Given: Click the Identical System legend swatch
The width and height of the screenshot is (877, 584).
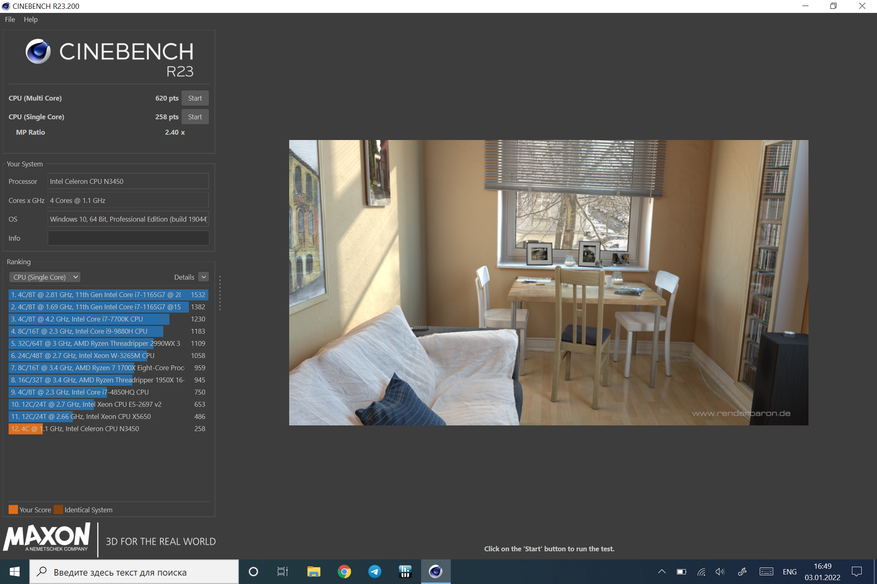Looking at the screenshot, I should click(58, 510).
